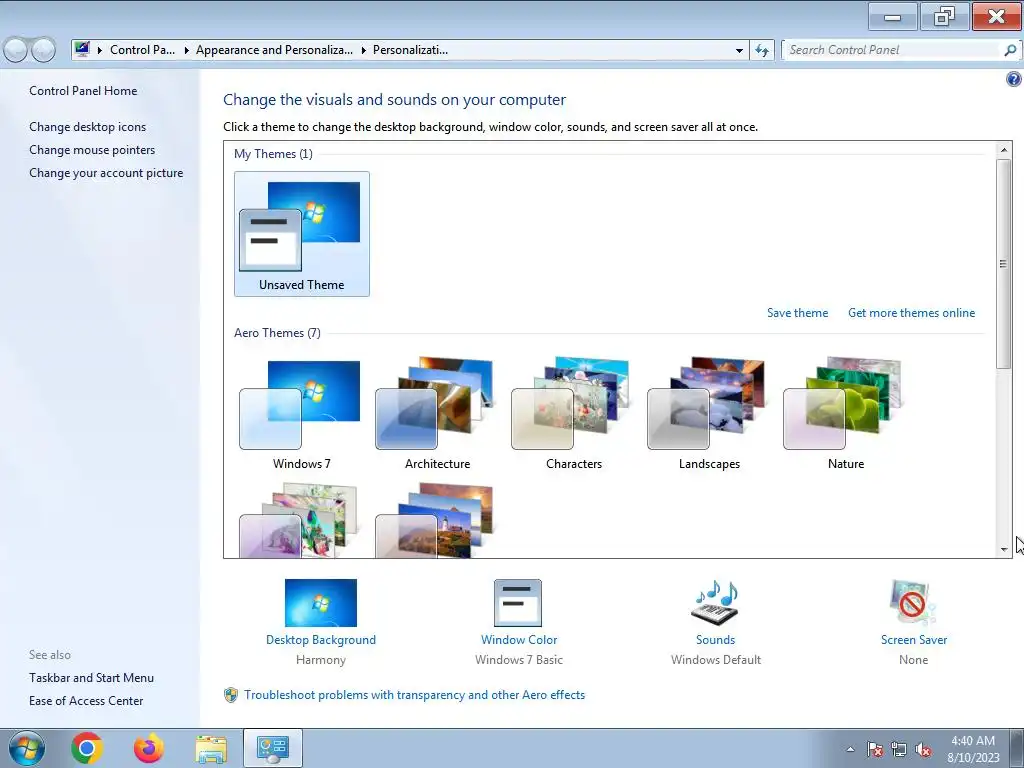Expand the arrow before Control Panel breadcrumb
This screenshot has width=1024, height=768.
[x=100, y=50]
